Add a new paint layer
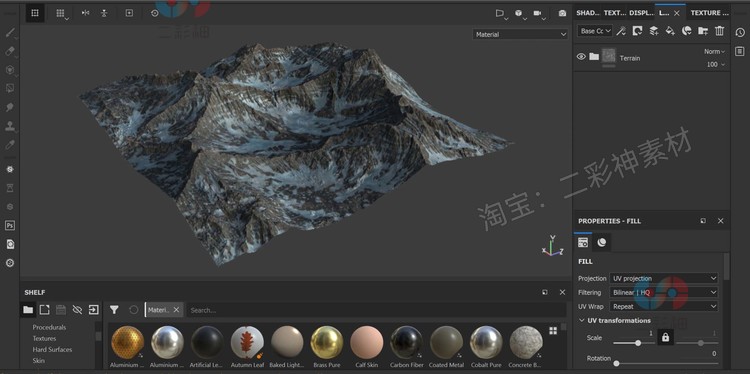750x374 pixels. pos(653,31)
